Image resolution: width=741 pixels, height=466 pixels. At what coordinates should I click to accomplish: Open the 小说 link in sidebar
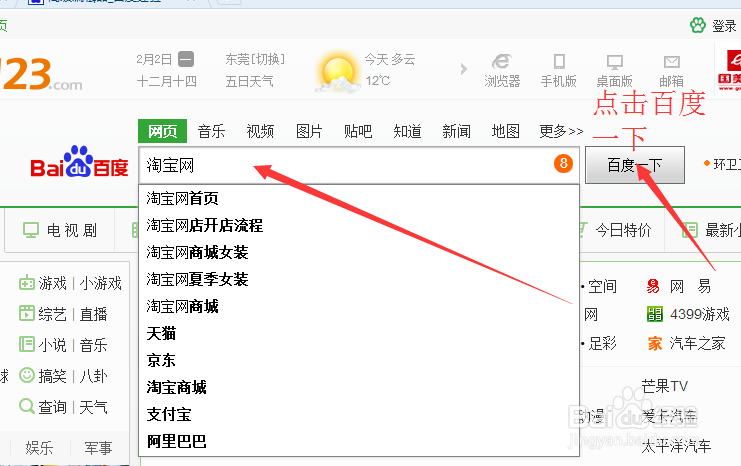[x=52, y=345]
